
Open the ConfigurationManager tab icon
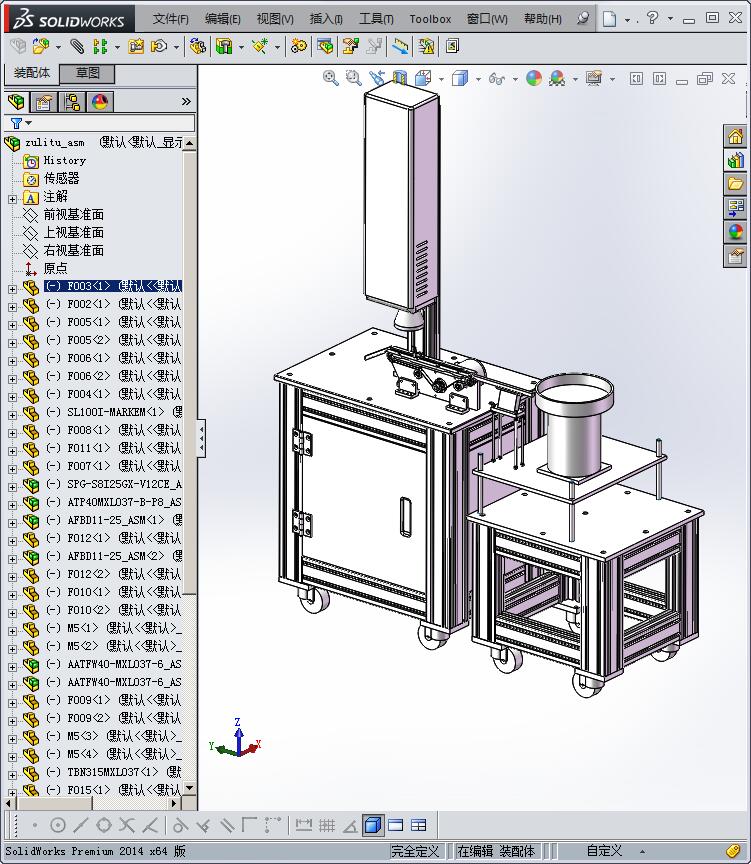pos(72,102)
